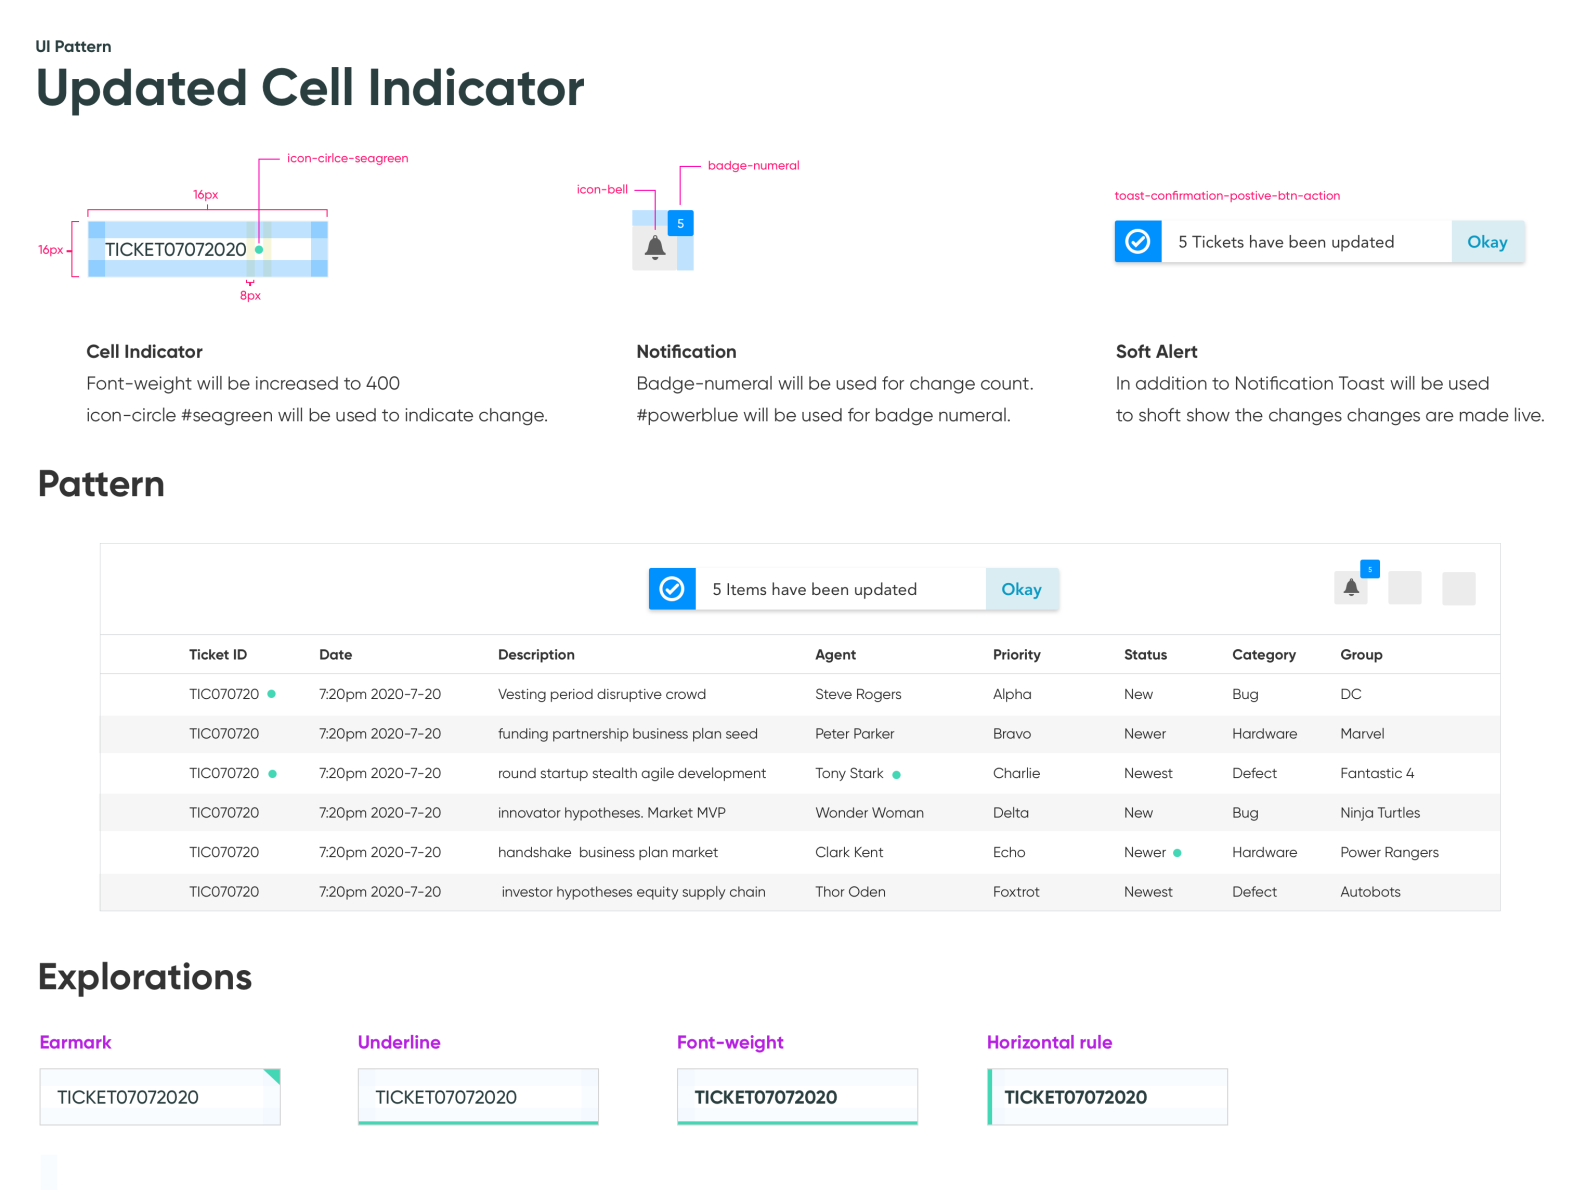1587x1190 pixels.
Task: Open notifications via the blue "5" badge numeral
Action: click(x=1369, y=569)
